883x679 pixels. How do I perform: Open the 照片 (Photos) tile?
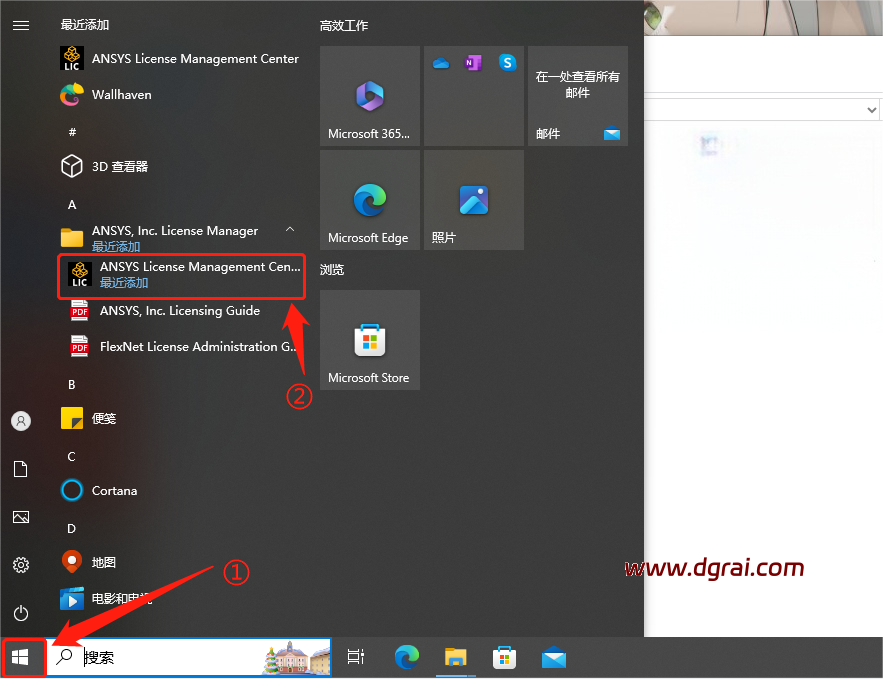pyautogui.click(x=473, y=201)
